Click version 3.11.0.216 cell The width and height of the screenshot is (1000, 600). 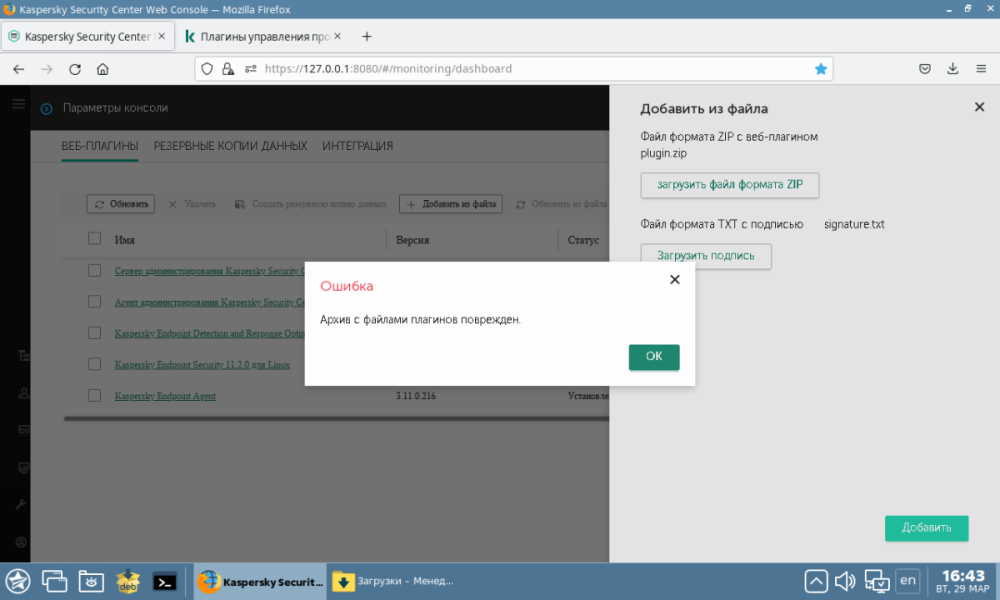416,396
